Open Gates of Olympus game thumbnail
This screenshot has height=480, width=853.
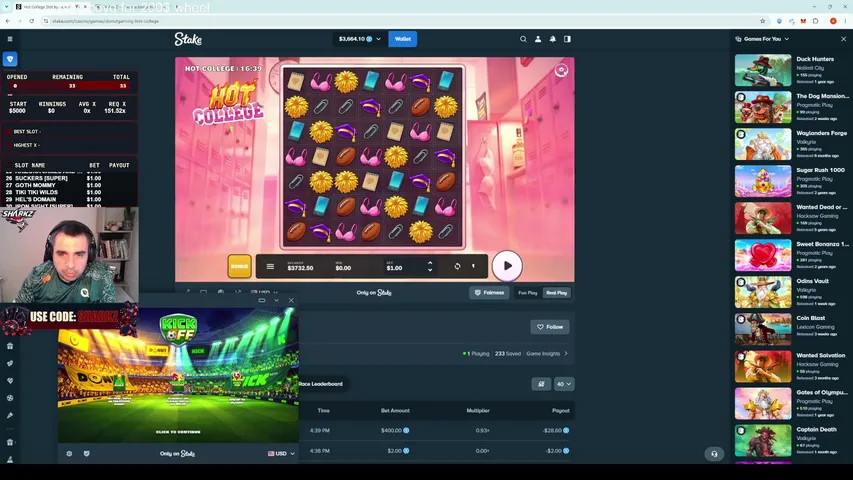point(763,403)
